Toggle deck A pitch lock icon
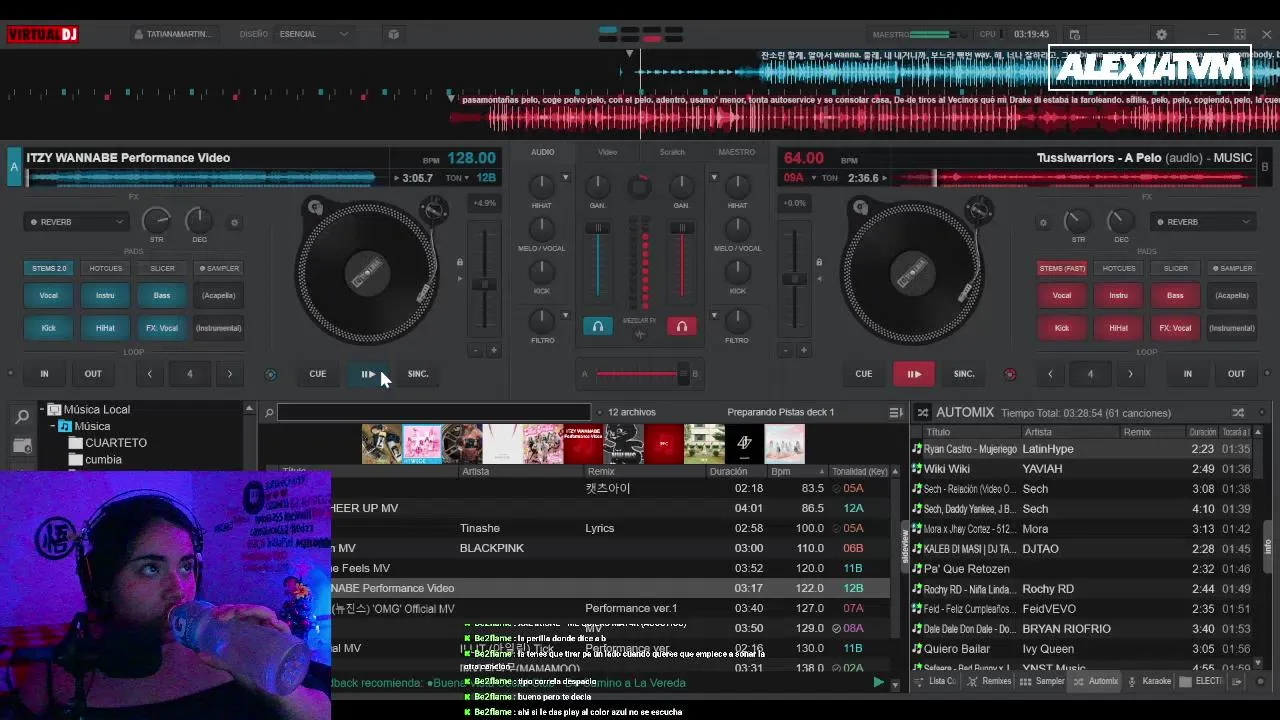This screenshot has width=1280, height=720. pos(459,263)
